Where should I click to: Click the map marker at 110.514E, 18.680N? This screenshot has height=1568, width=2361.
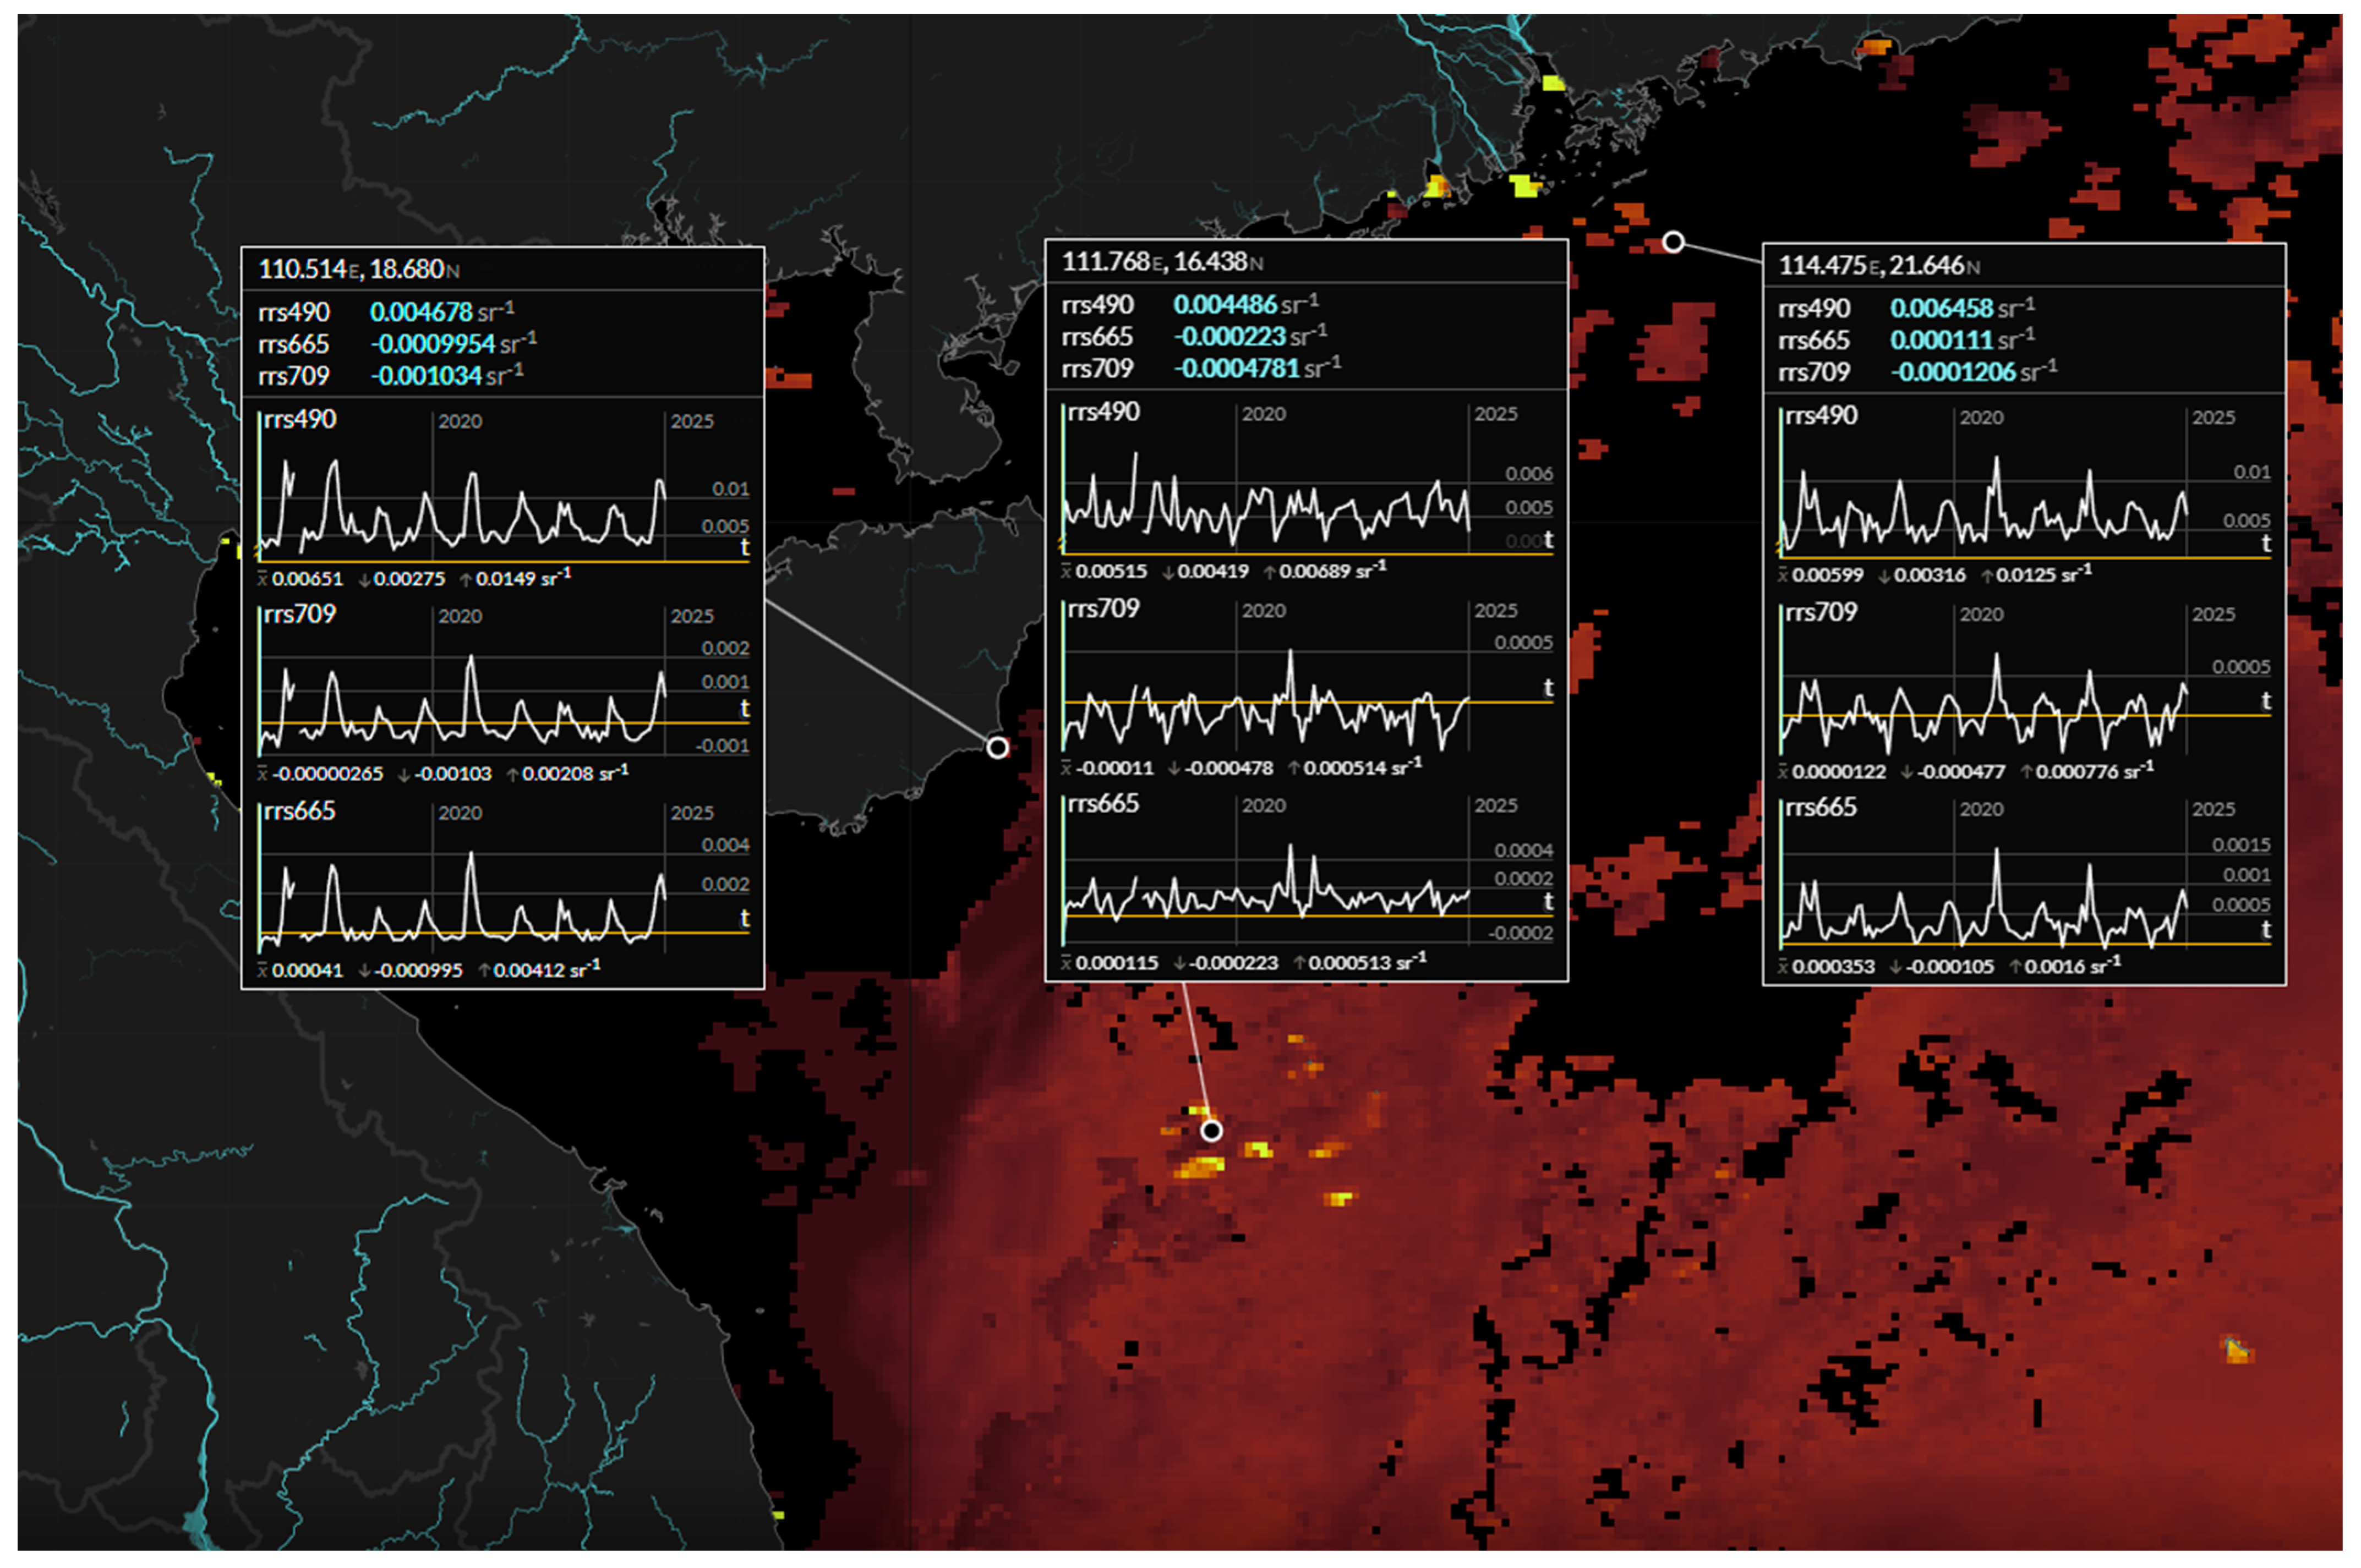997,747
